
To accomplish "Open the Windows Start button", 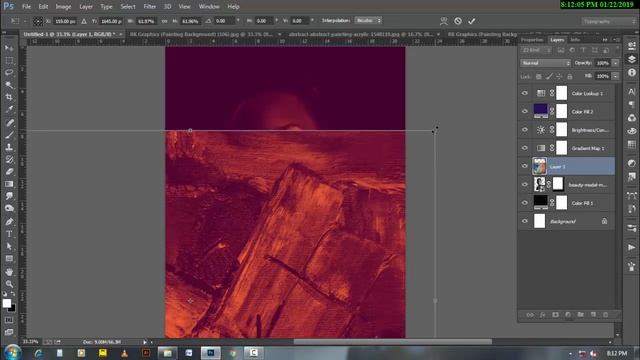I will (13, 352).
